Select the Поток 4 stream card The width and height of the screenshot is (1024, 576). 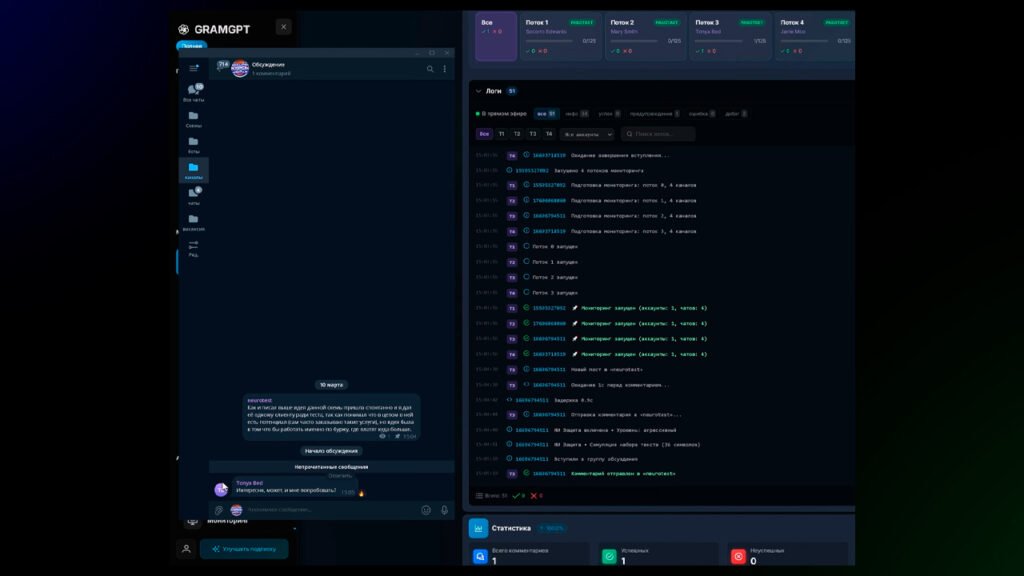coord(814,37)
